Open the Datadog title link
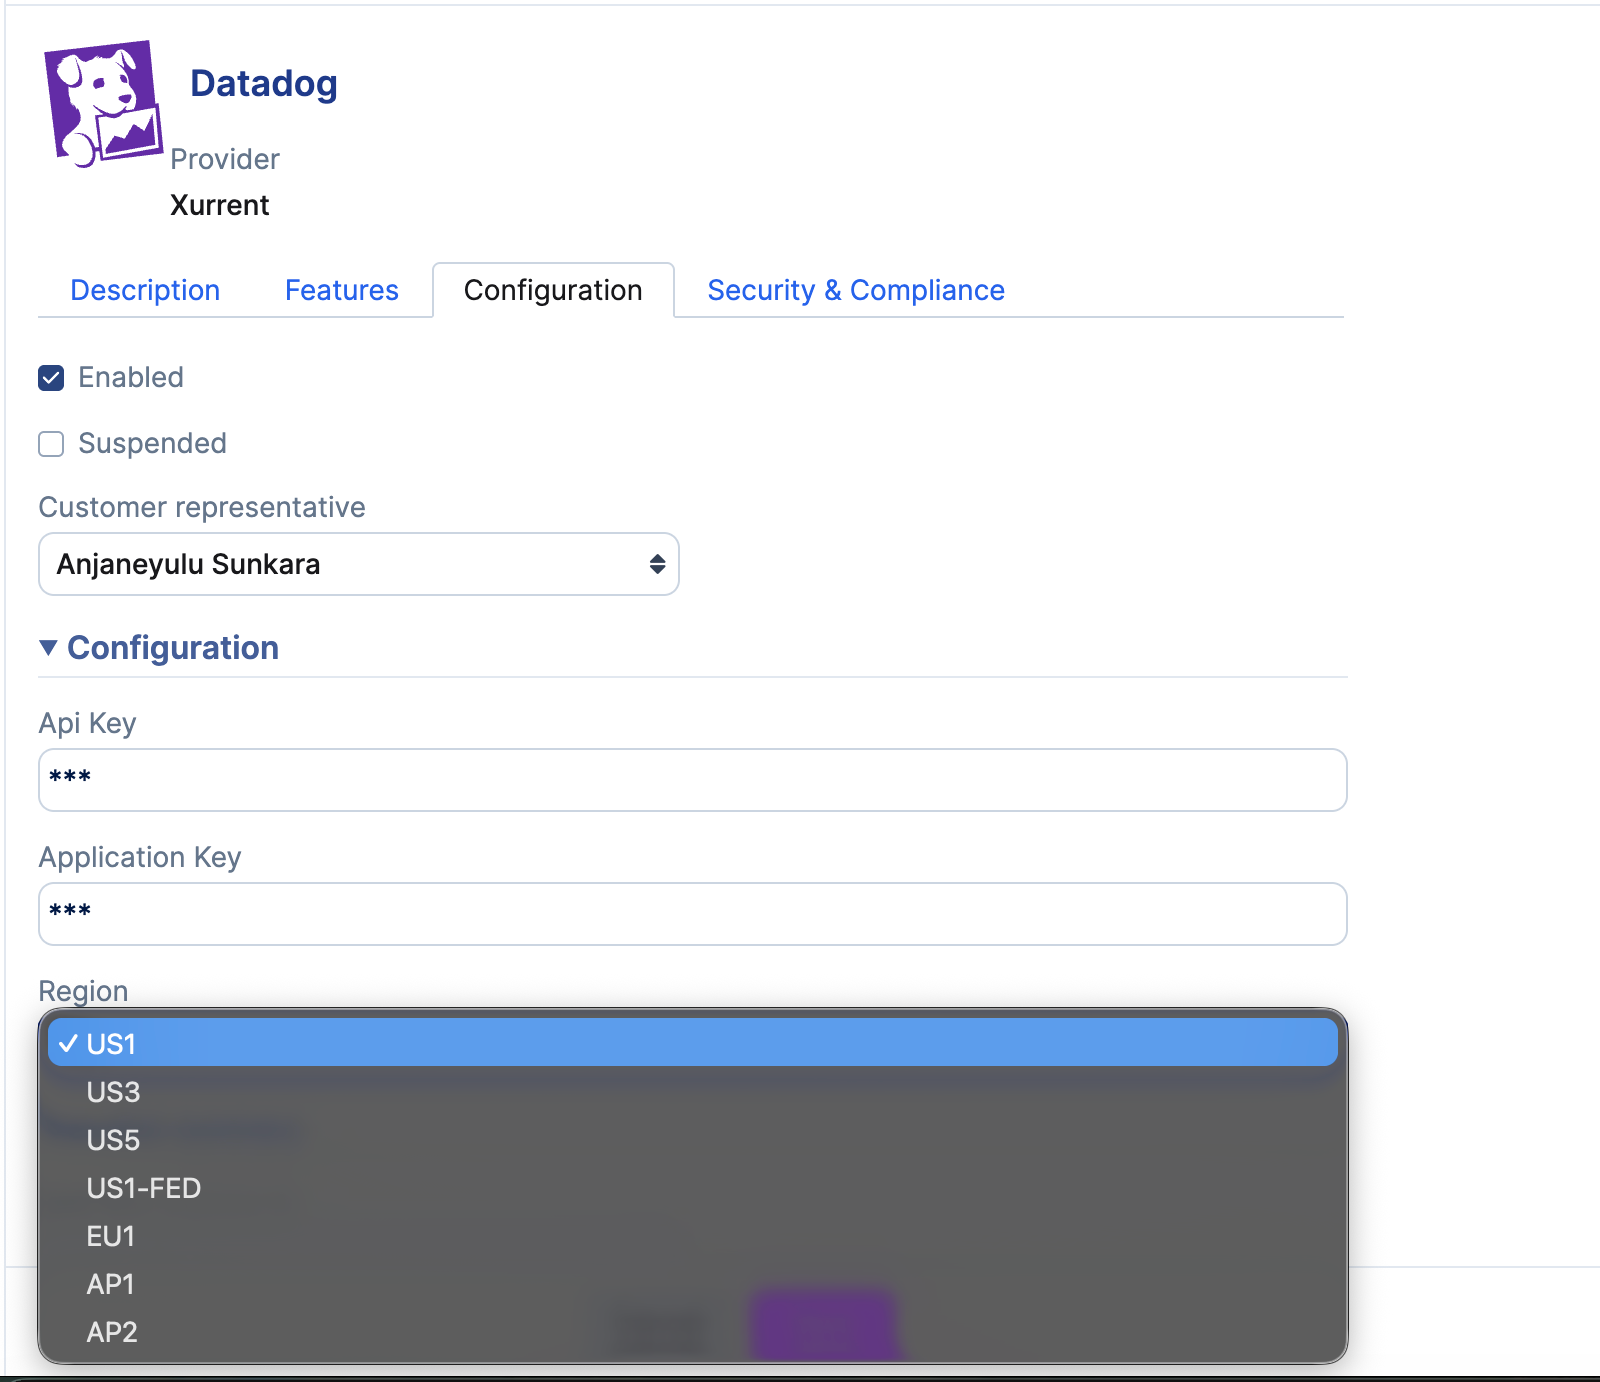 (264, 84)
